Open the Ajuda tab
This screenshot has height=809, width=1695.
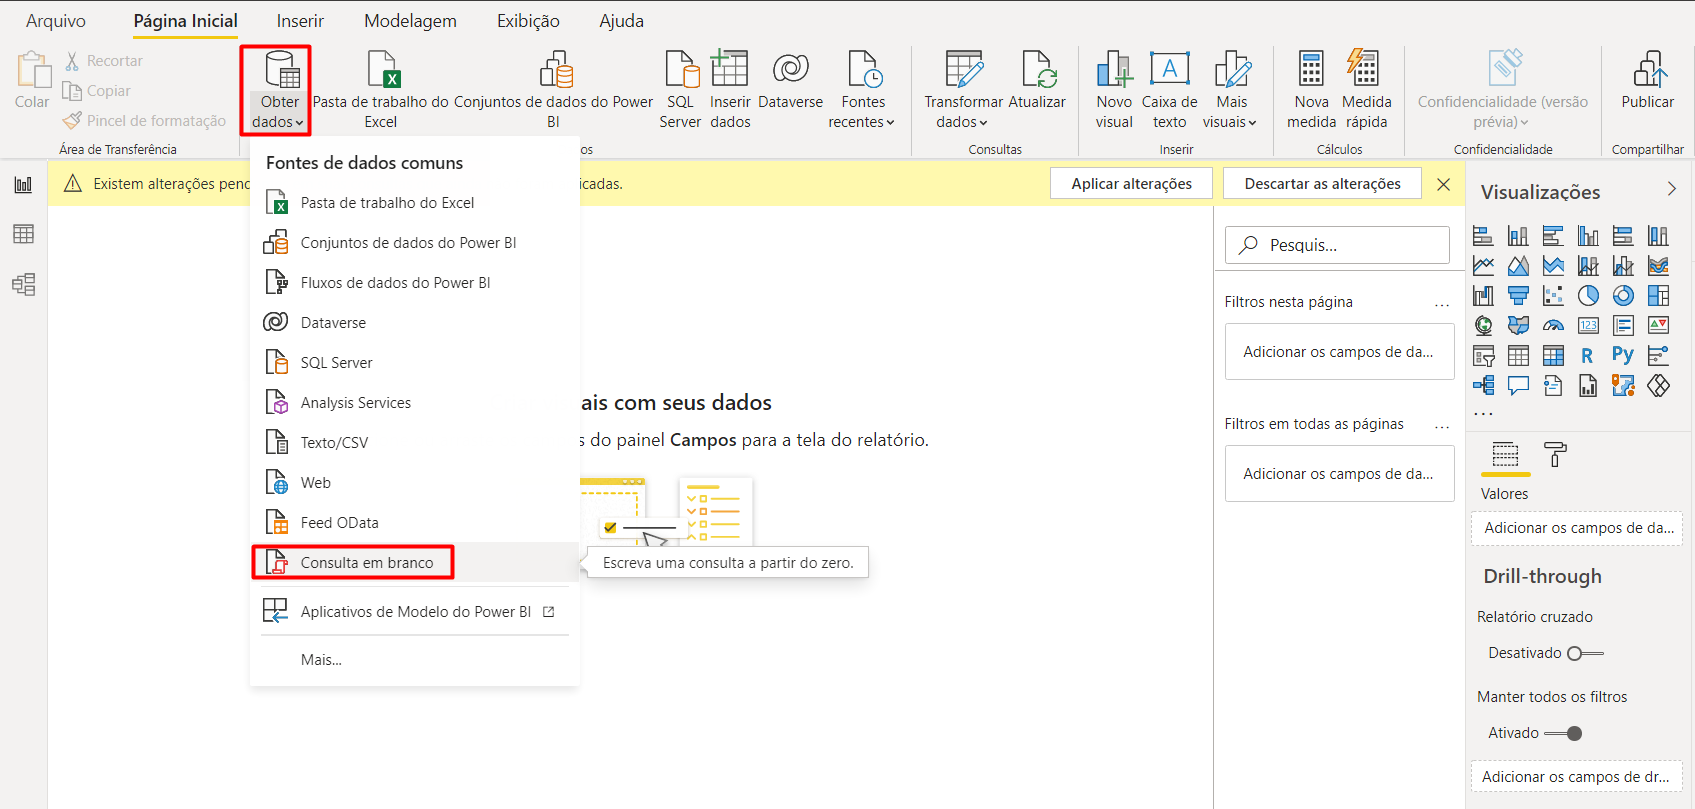[621, 21]
